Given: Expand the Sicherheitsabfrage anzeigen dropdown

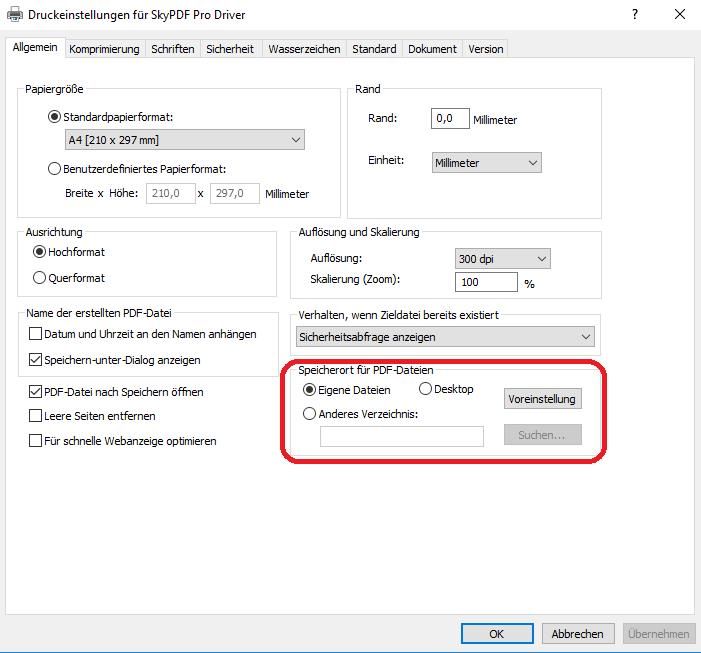Looking at the screenshot, I should (445, 337).
